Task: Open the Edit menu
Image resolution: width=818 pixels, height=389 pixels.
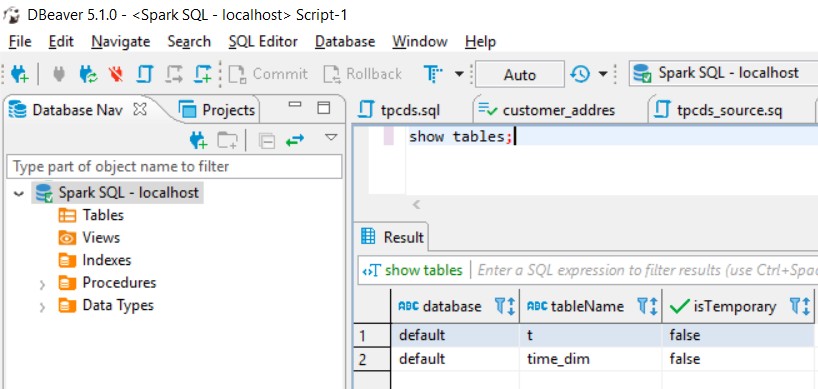Action: point(61,42)
